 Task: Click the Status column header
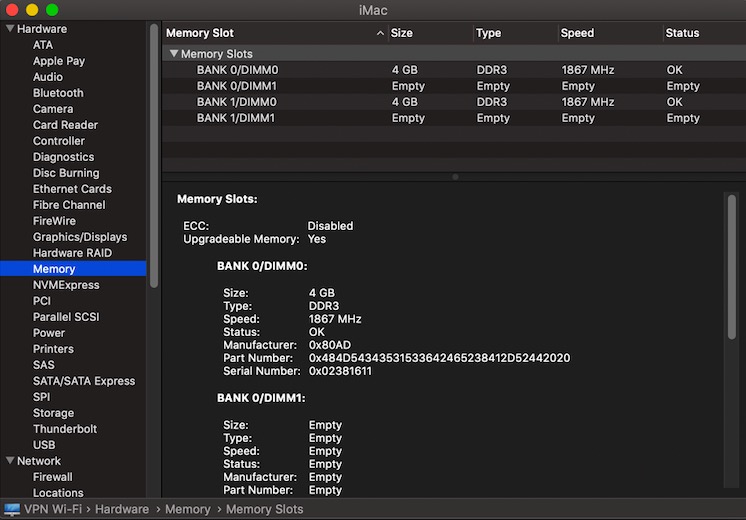click(683, 33)
